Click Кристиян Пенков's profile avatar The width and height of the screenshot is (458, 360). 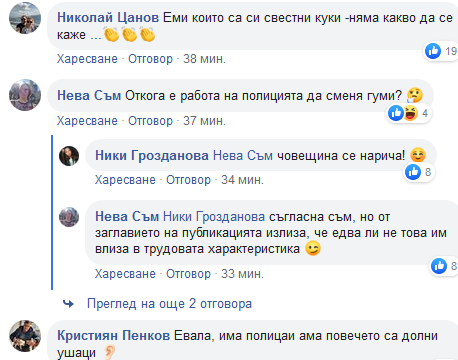tap(25, 336)
